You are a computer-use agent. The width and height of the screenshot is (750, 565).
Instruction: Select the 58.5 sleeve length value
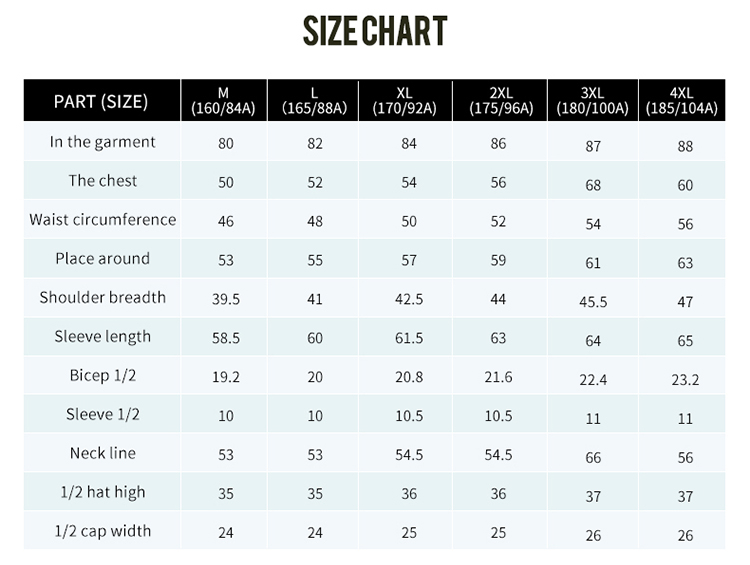pos(225,339)
